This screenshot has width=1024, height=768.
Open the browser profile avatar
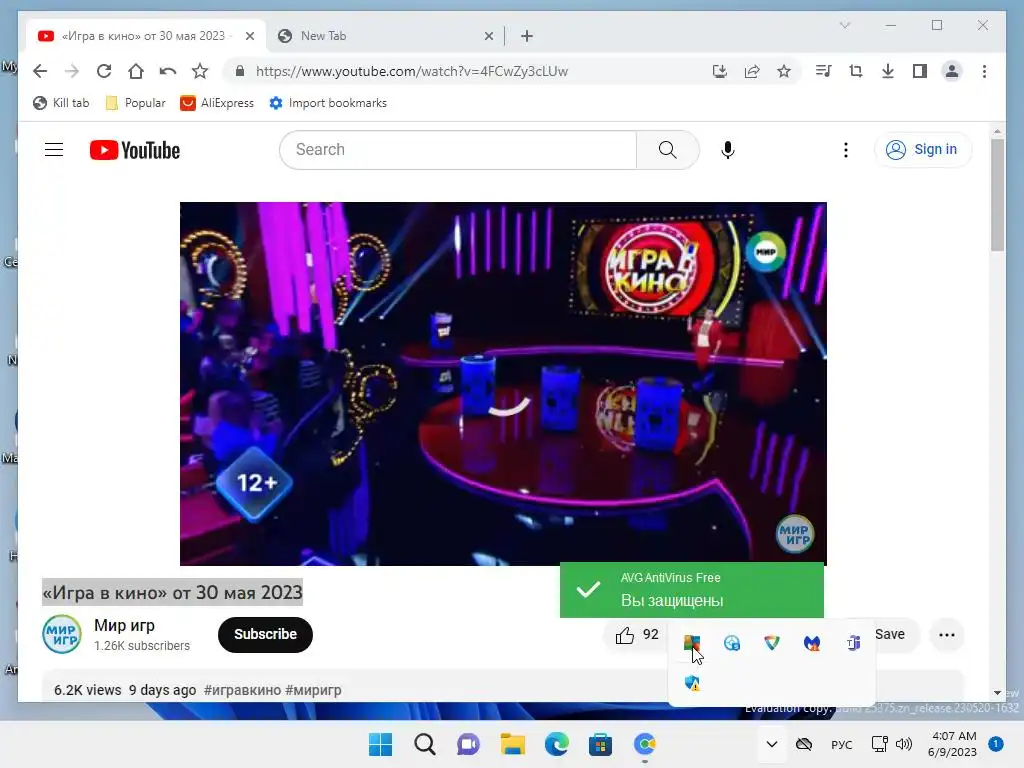(952, 71)
